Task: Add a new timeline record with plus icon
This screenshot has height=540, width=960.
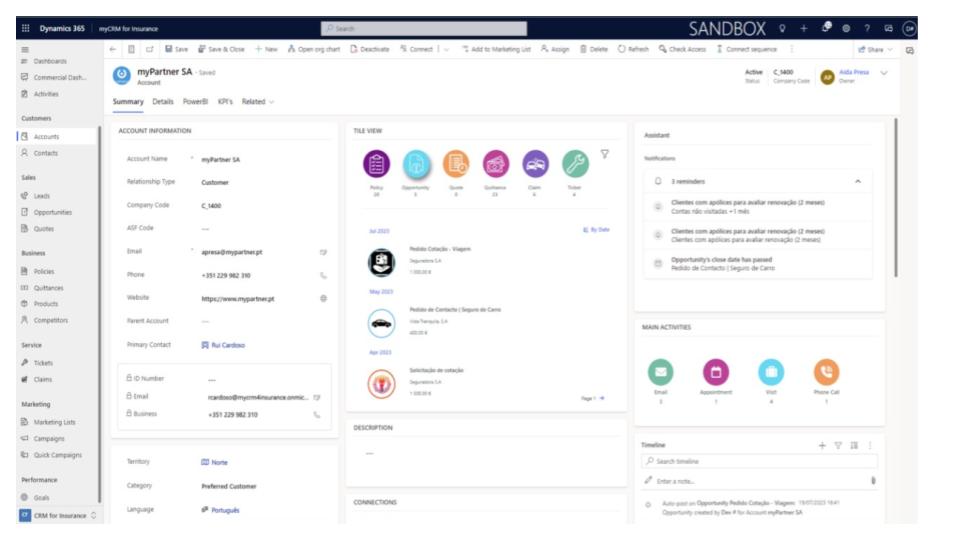Action: point(822,445)
